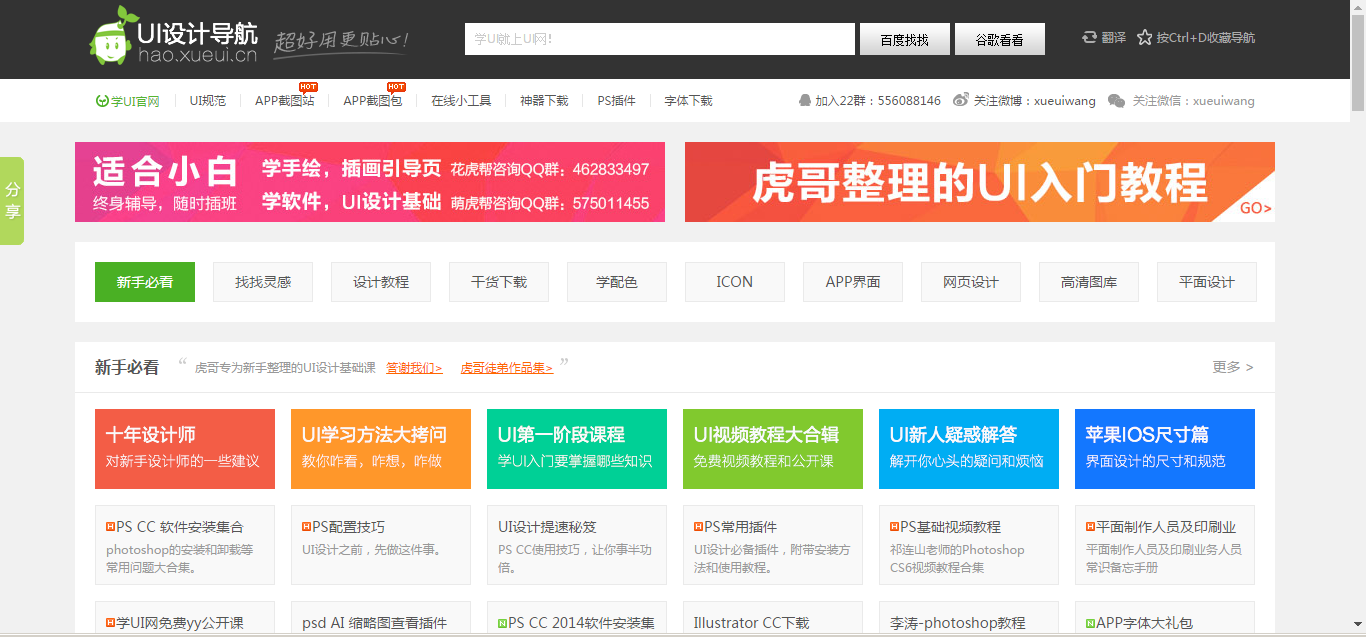The height and width of the screenshot is (637, 1366).
Task: Open the UI规范 nav item
Action: (x=208, y=101)
